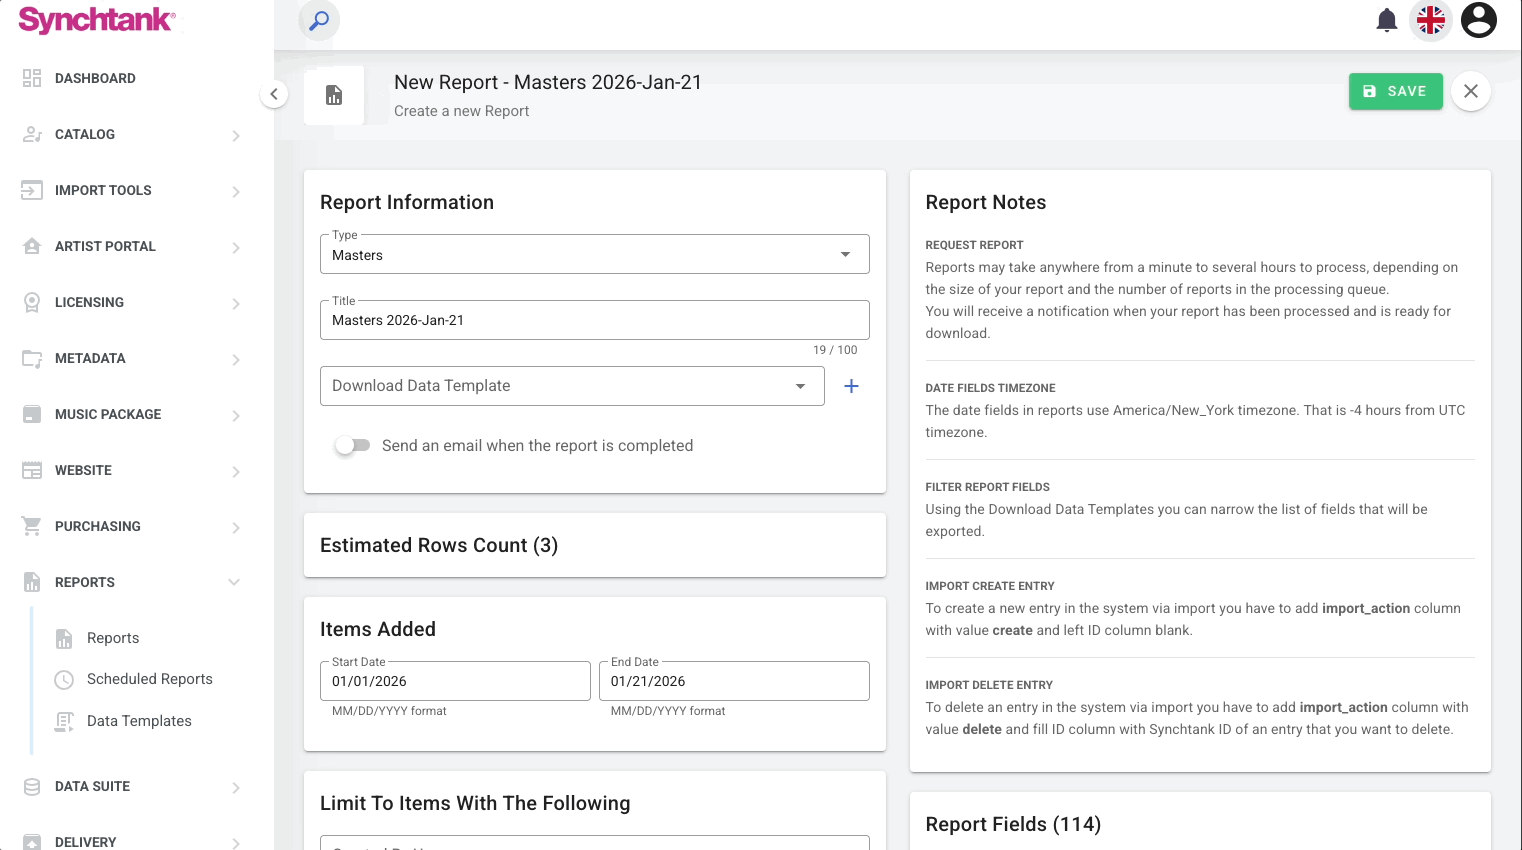The image size is (1522, 850).
Task: Close the new report form
Action: pos(1471,91)
